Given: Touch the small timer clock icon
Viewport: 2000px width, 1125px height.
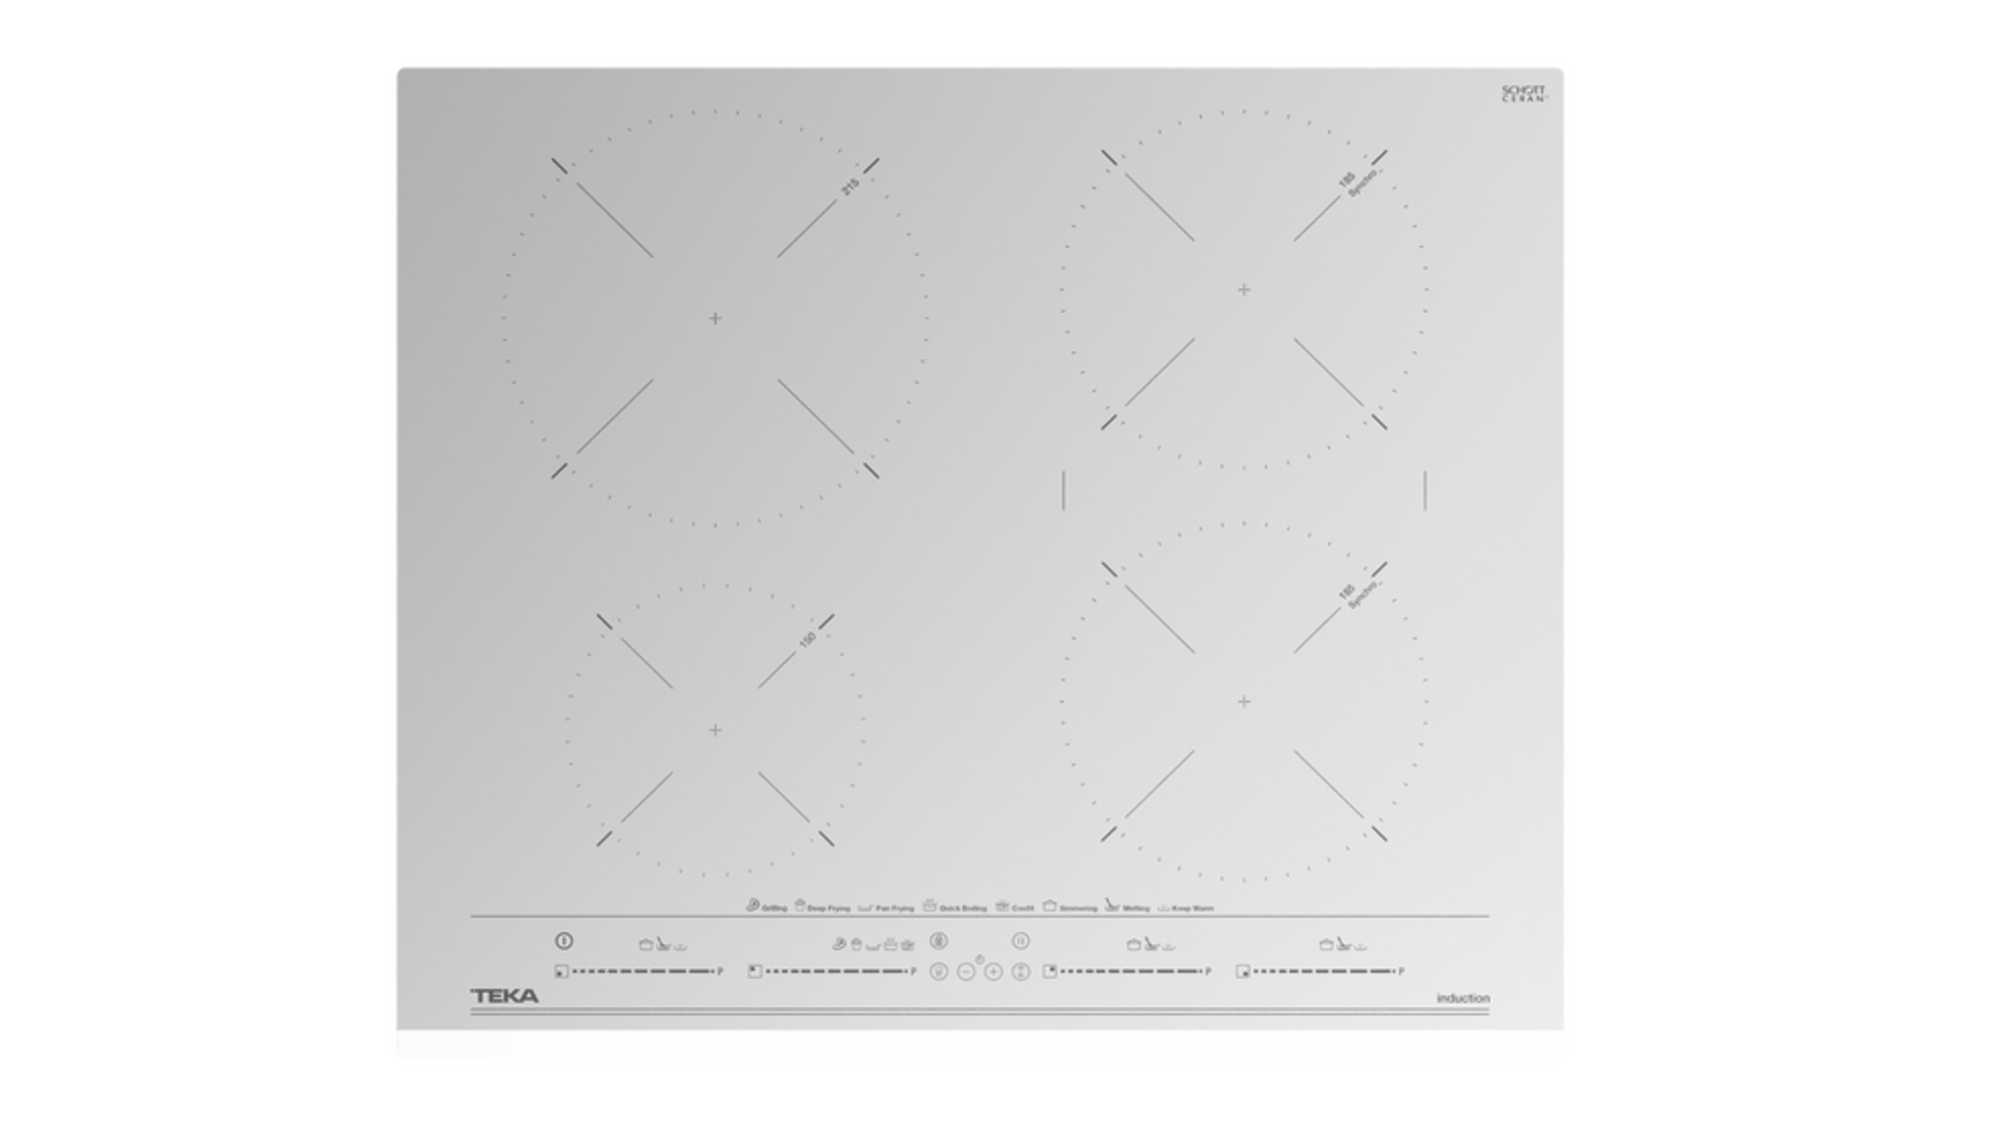Looking at the screenshot, I should pos(979,959).
